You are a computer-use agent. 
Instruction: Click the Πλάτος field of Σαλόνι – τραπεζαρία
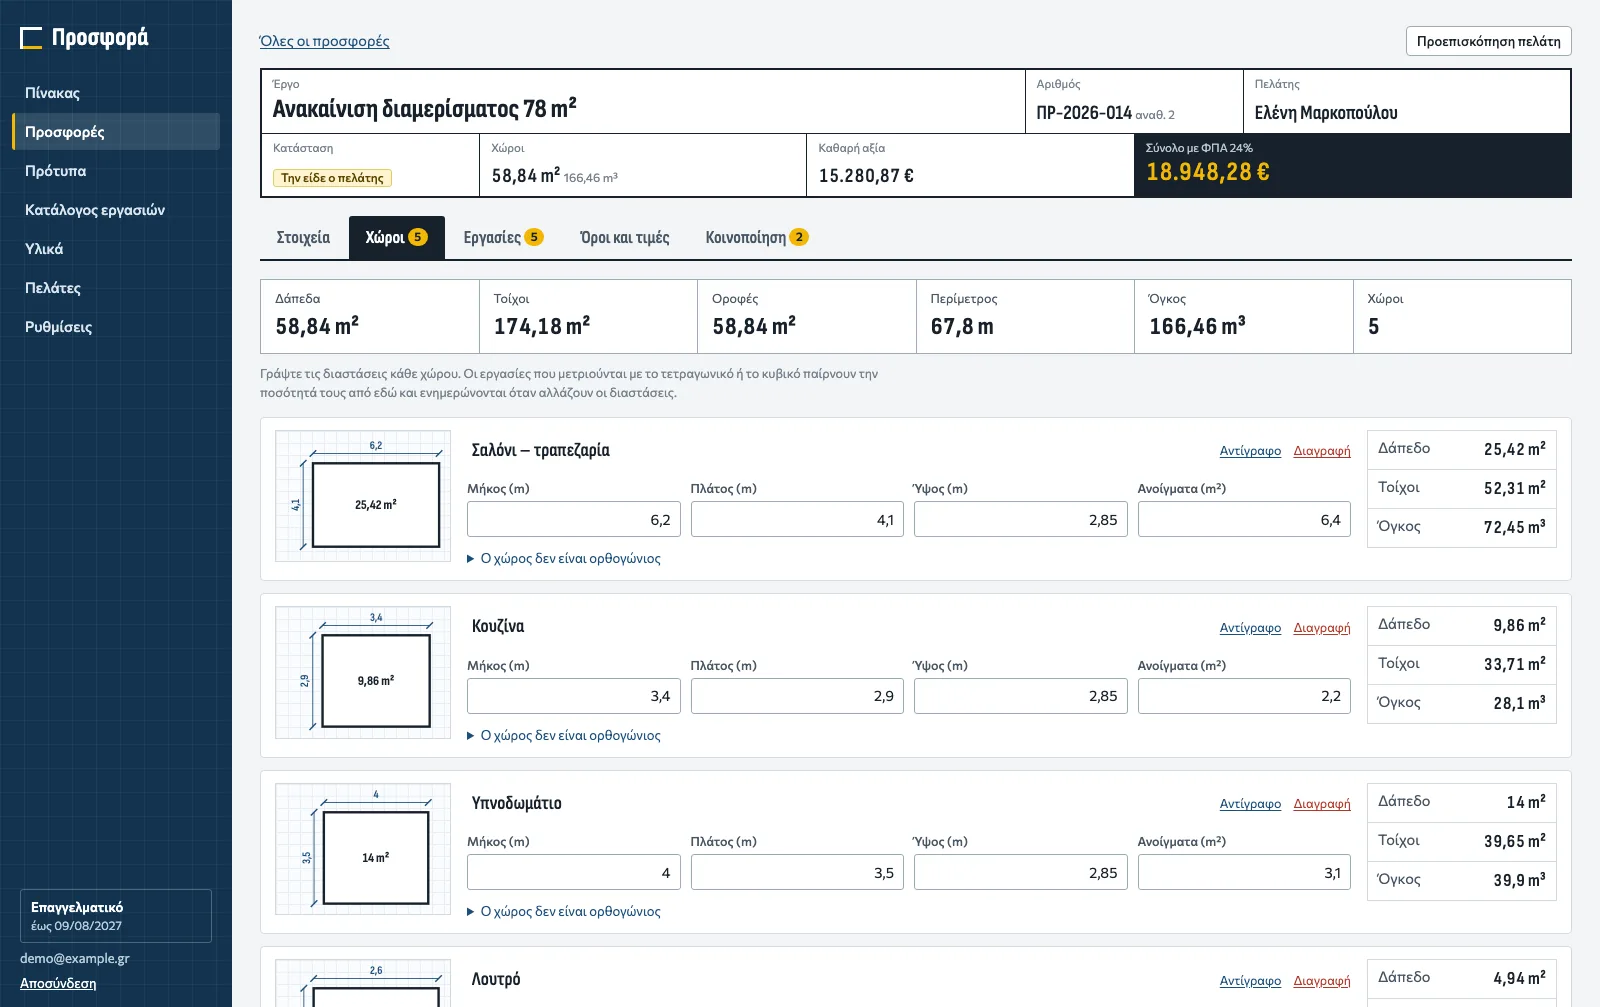coord(797,520)
